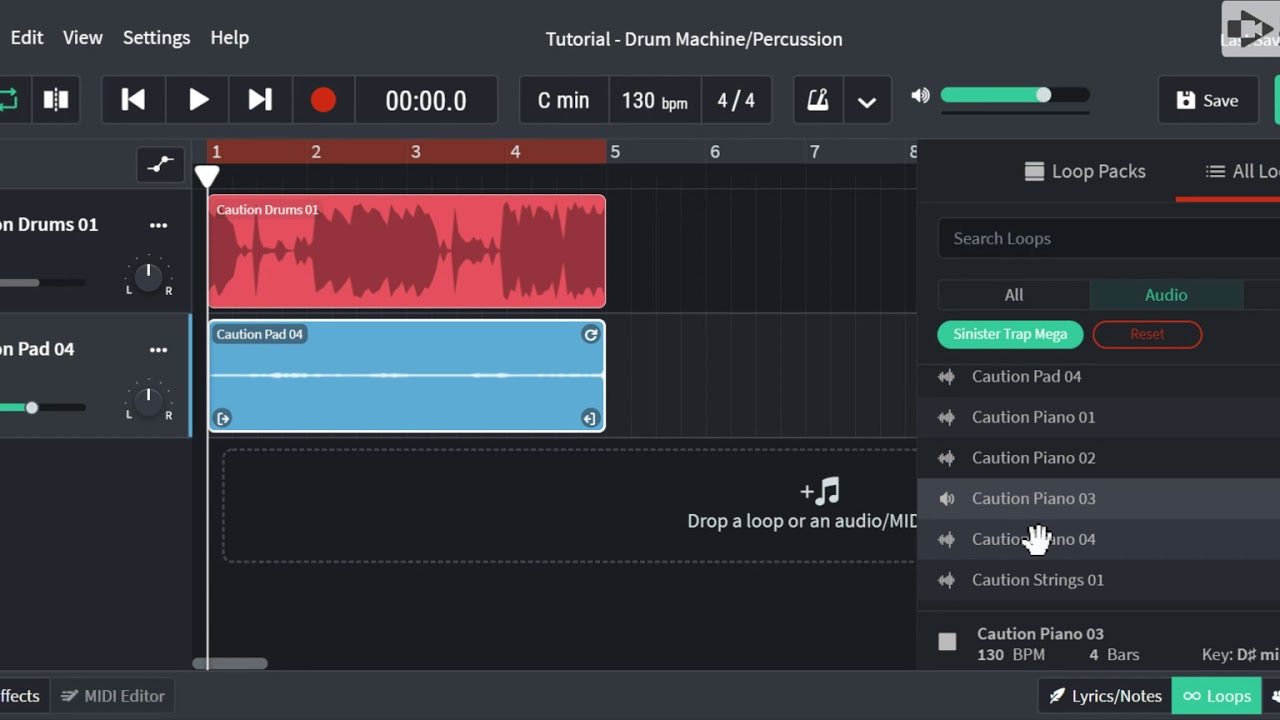1280x720 pixels.
Task: Select the Caution Pad 04 blue clip
Action: pos(407,376)
